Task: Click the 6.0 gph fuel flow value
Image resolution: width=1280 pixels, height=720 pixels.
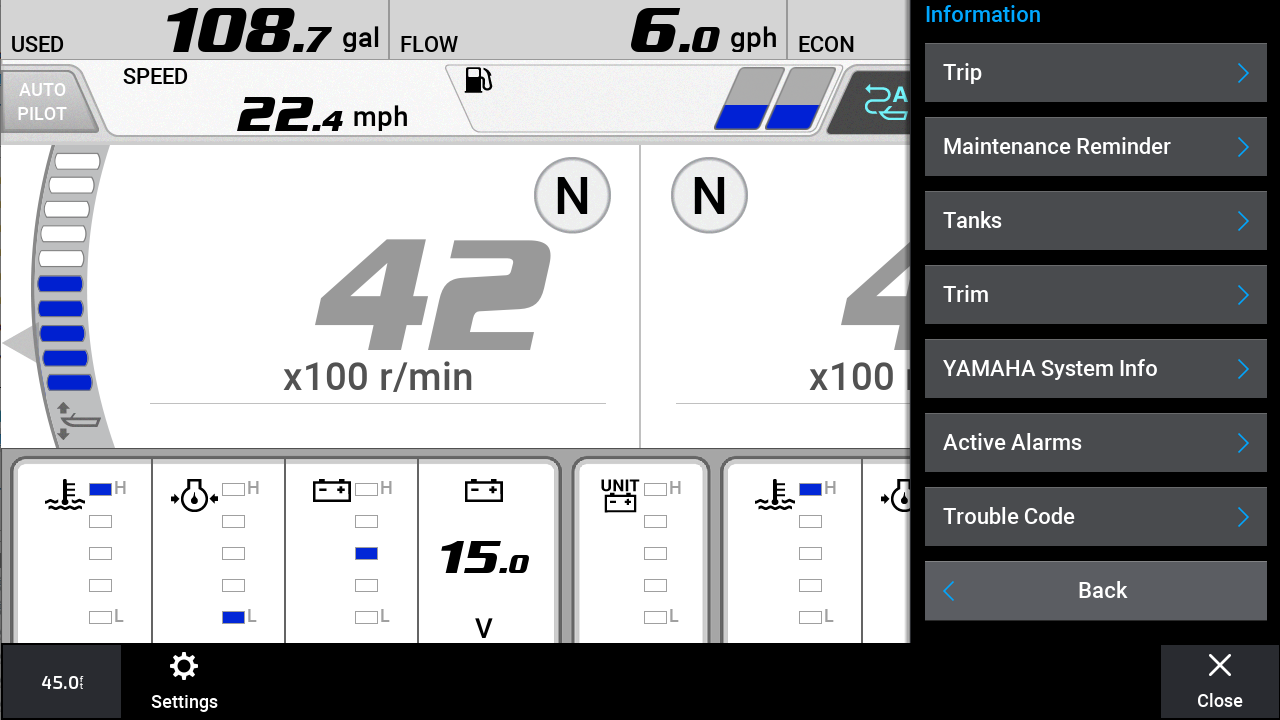Action: pyautogui.click(x=704, y=30)
